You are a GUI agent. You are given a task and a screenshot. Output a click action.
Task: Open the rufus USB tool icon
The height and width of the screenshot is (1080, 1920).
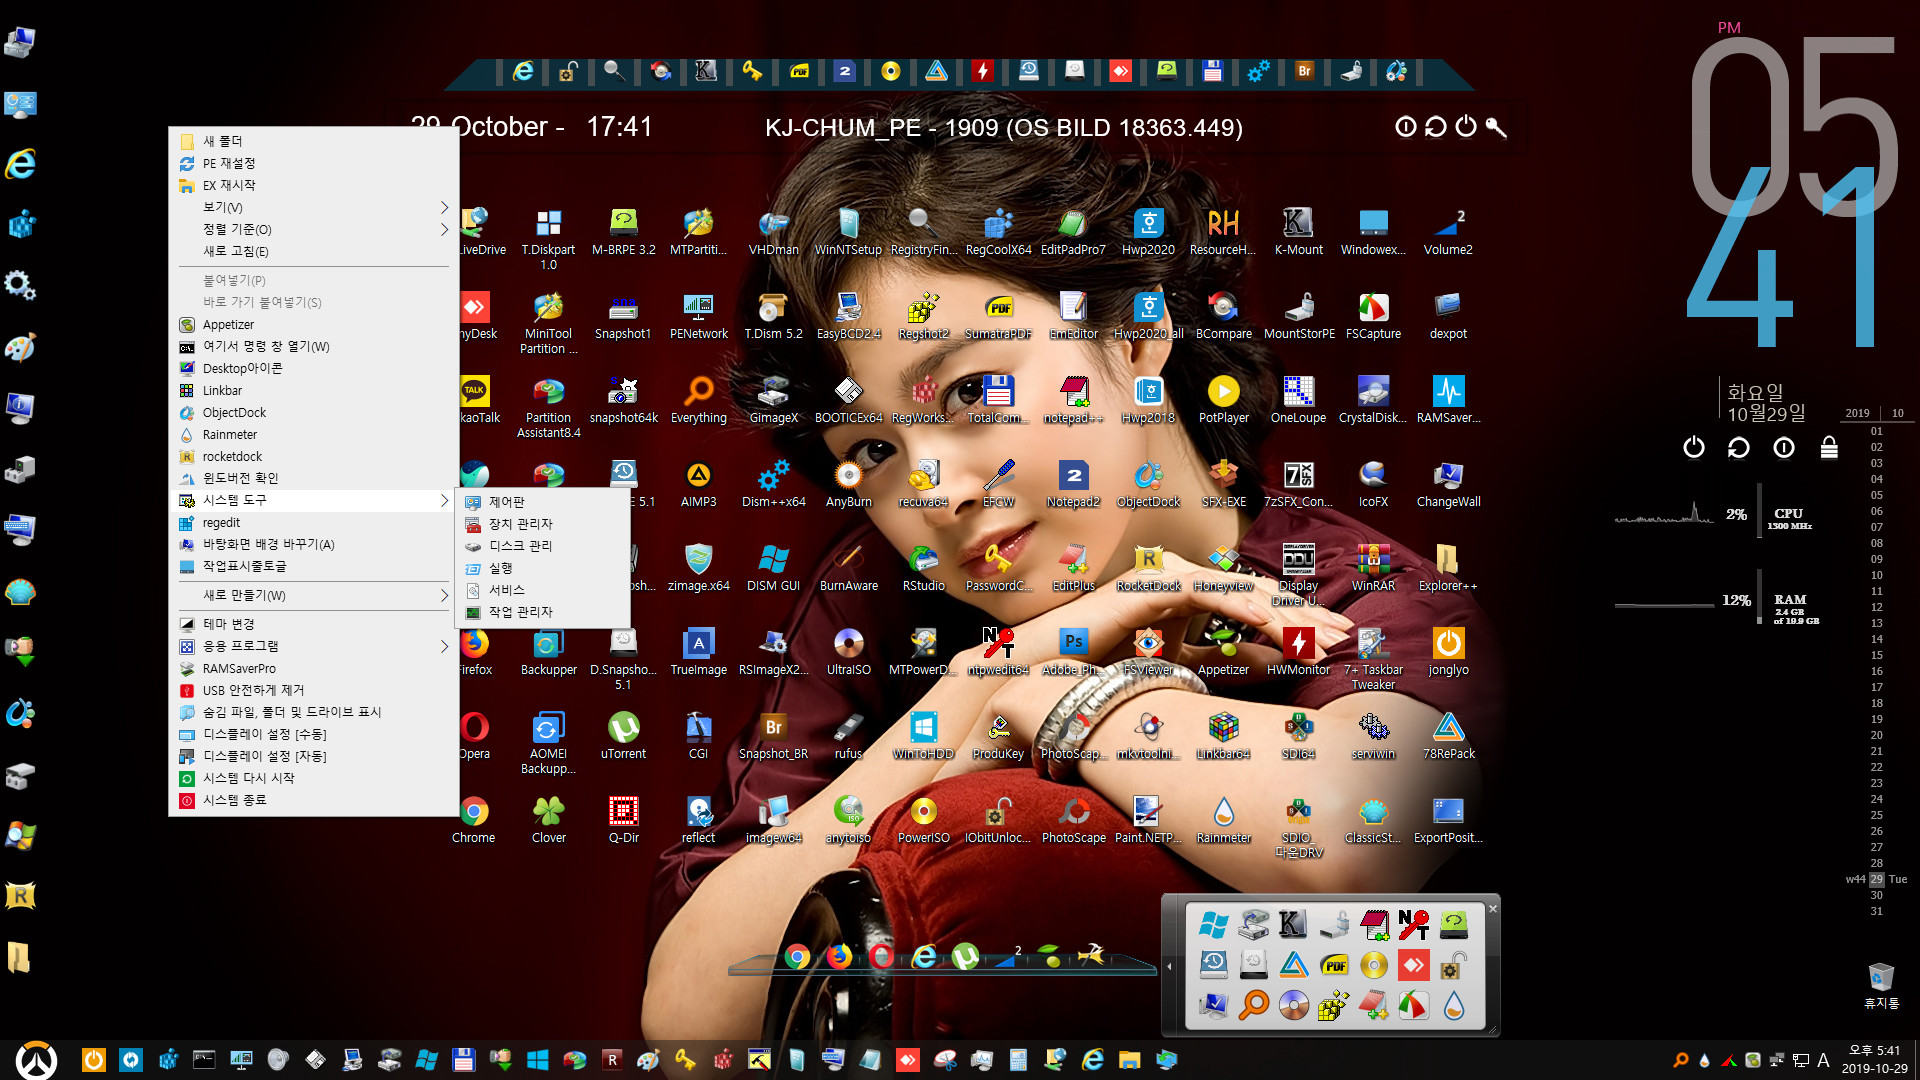[x=848, y=735]
